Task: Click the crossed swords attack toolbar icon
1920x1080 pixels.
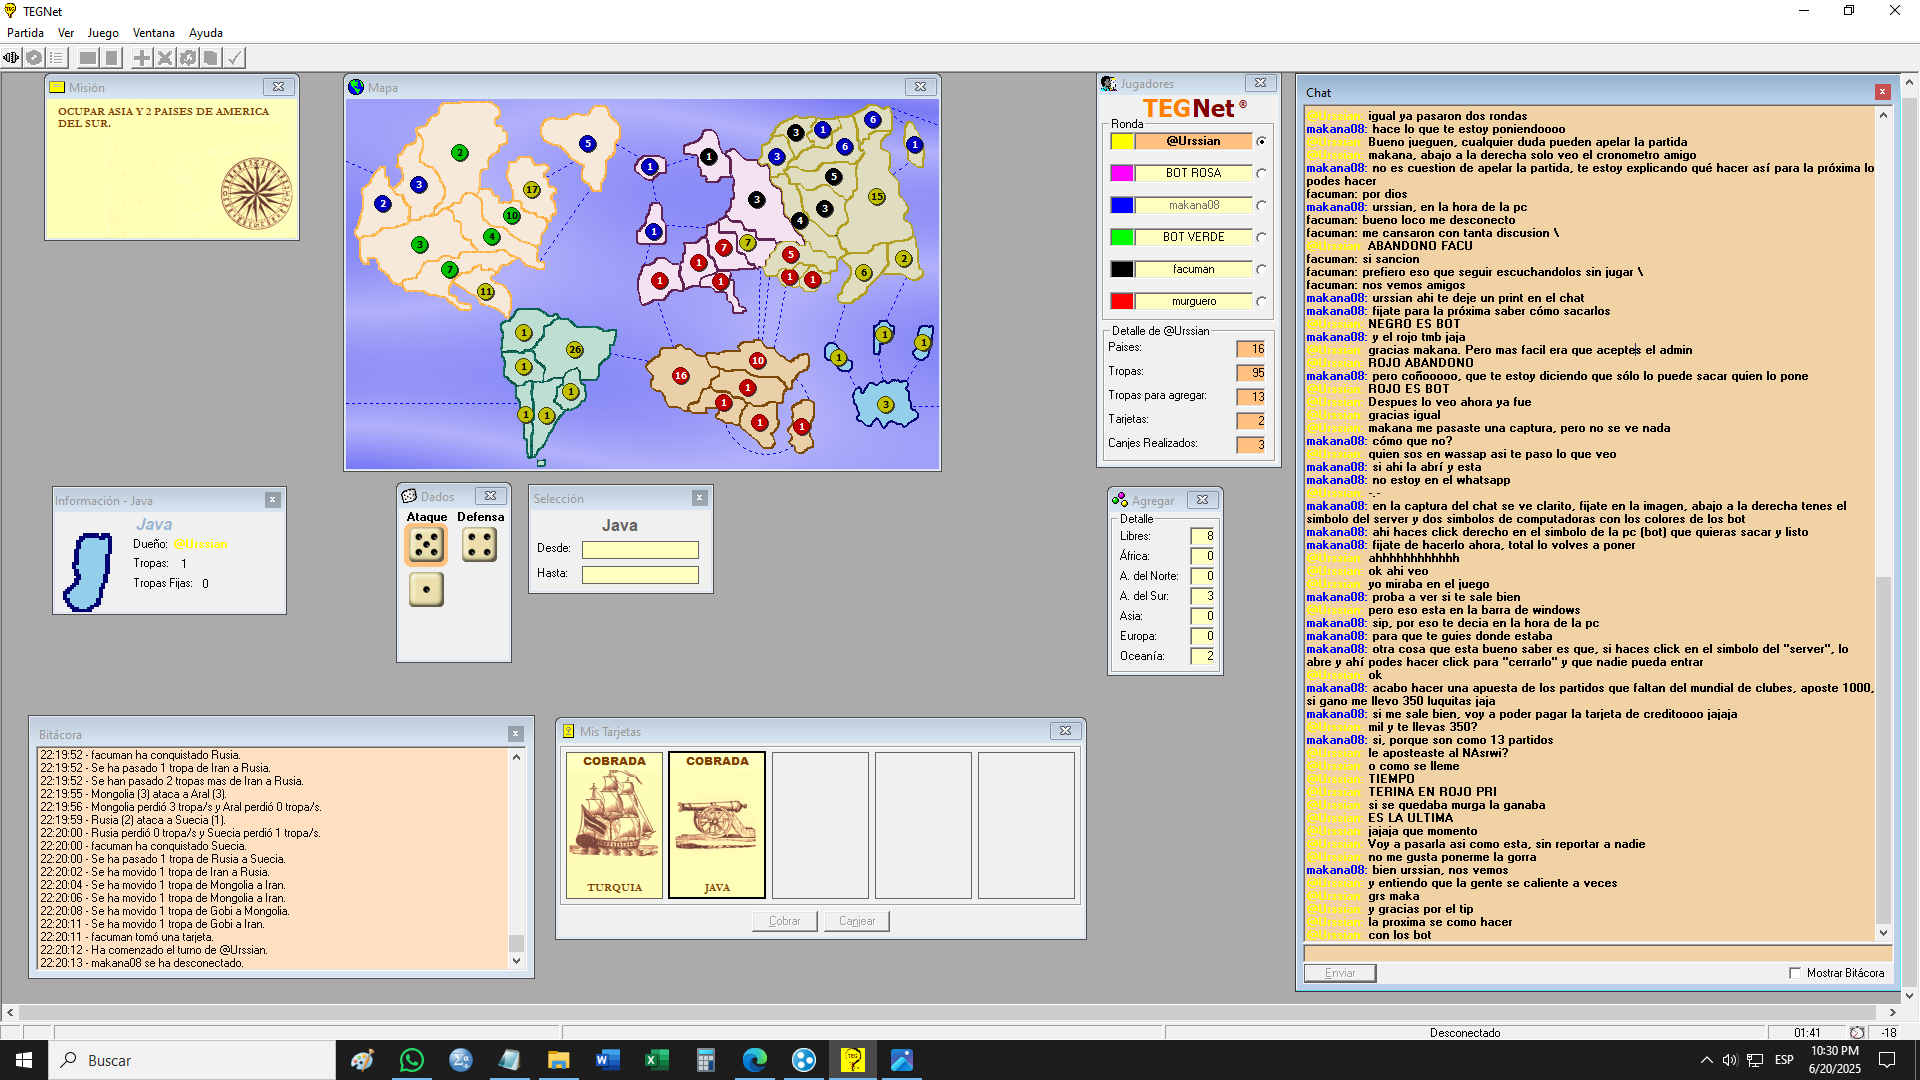Action: (x=165, y=58)
